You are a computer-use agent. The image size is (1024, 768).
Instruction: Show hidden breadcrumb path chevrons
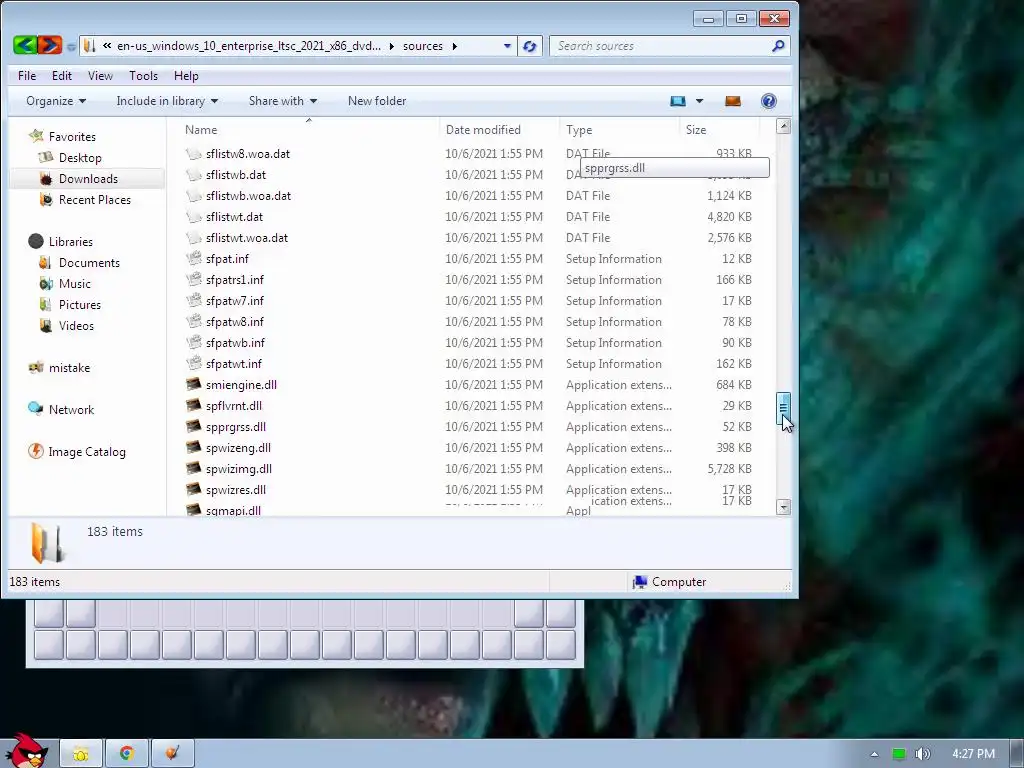[x=106, y=46]
